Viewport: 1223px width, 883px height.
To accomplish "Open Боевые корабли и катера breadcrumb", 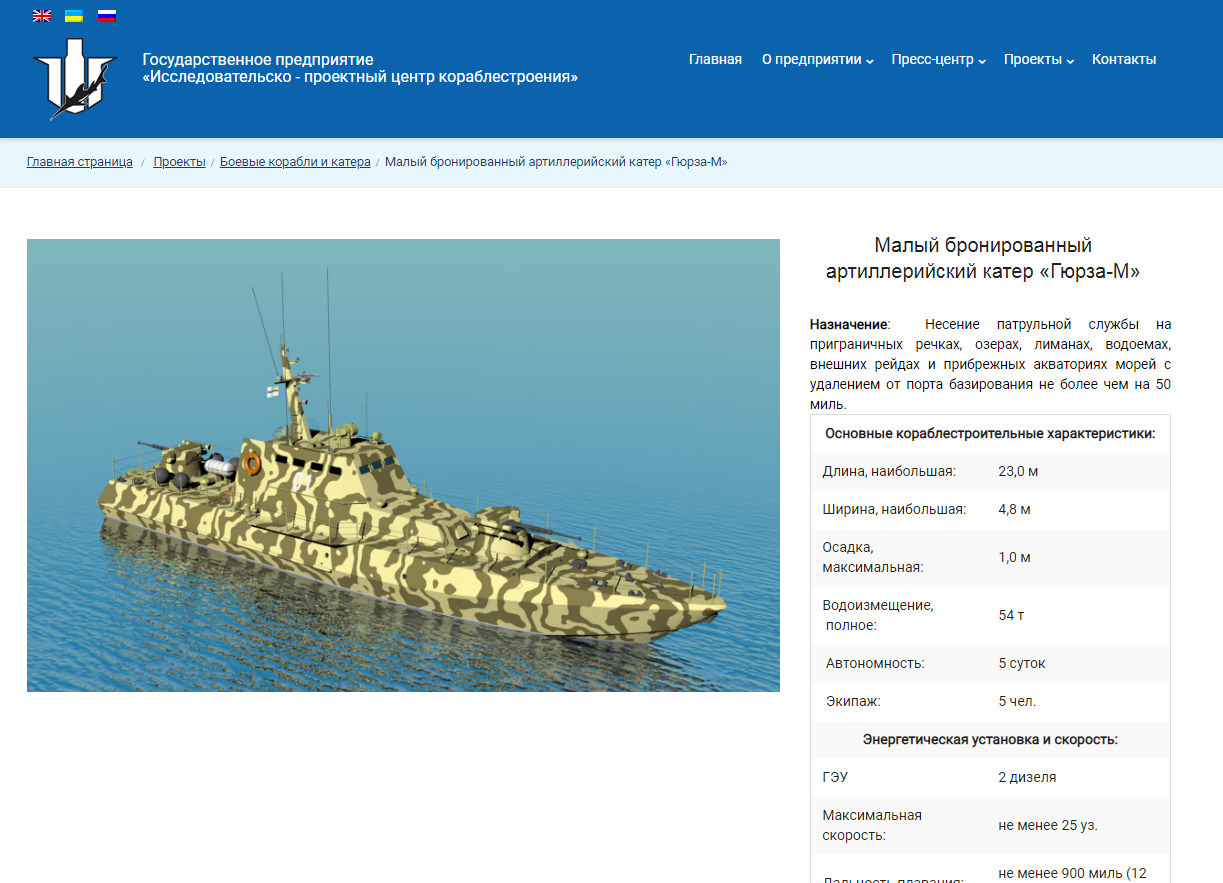I will pos(295,162).
